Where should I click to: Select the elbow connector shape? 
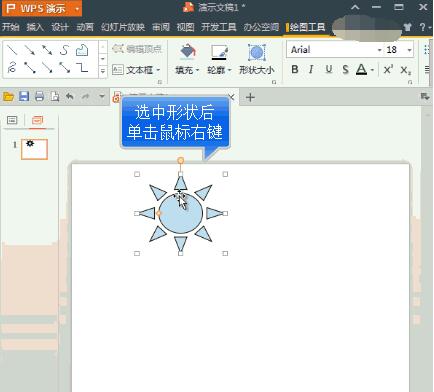coord(82,68)
